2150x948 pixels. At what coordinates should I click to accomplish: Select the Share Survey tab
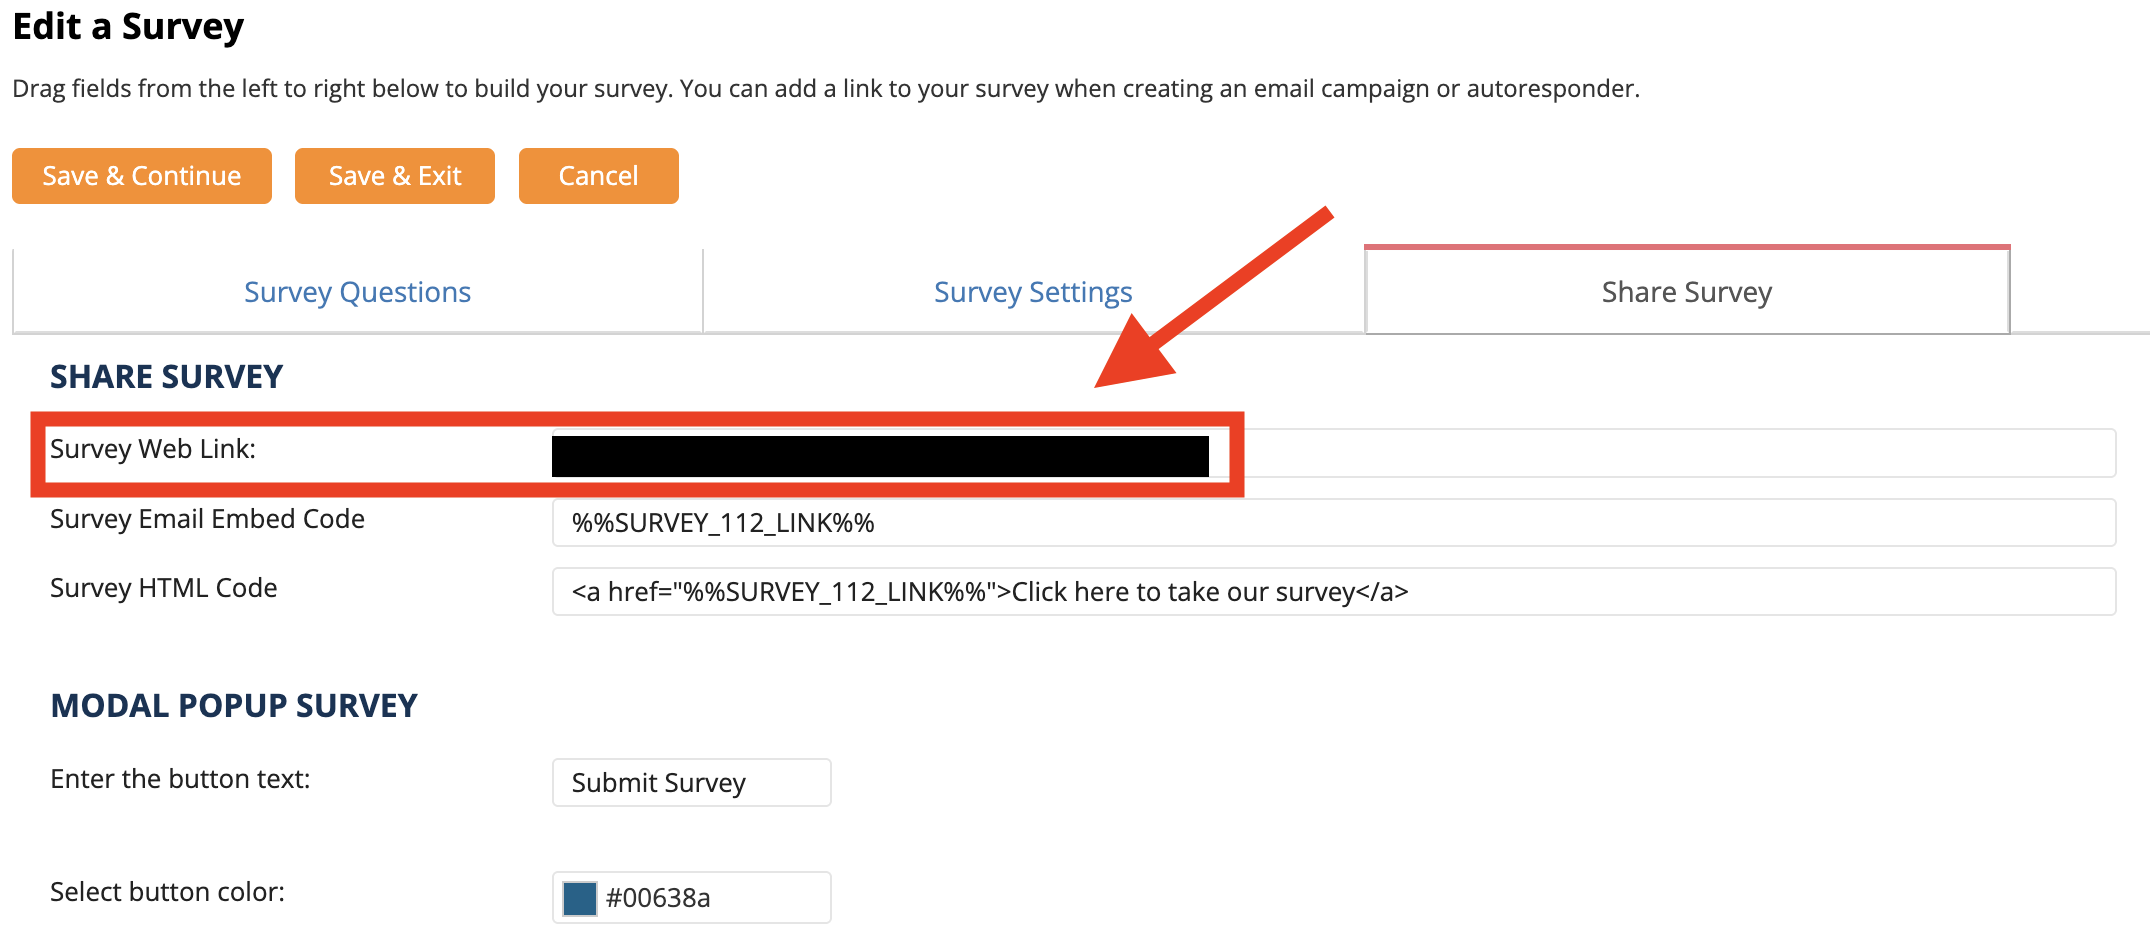(x=1687, y=291)
